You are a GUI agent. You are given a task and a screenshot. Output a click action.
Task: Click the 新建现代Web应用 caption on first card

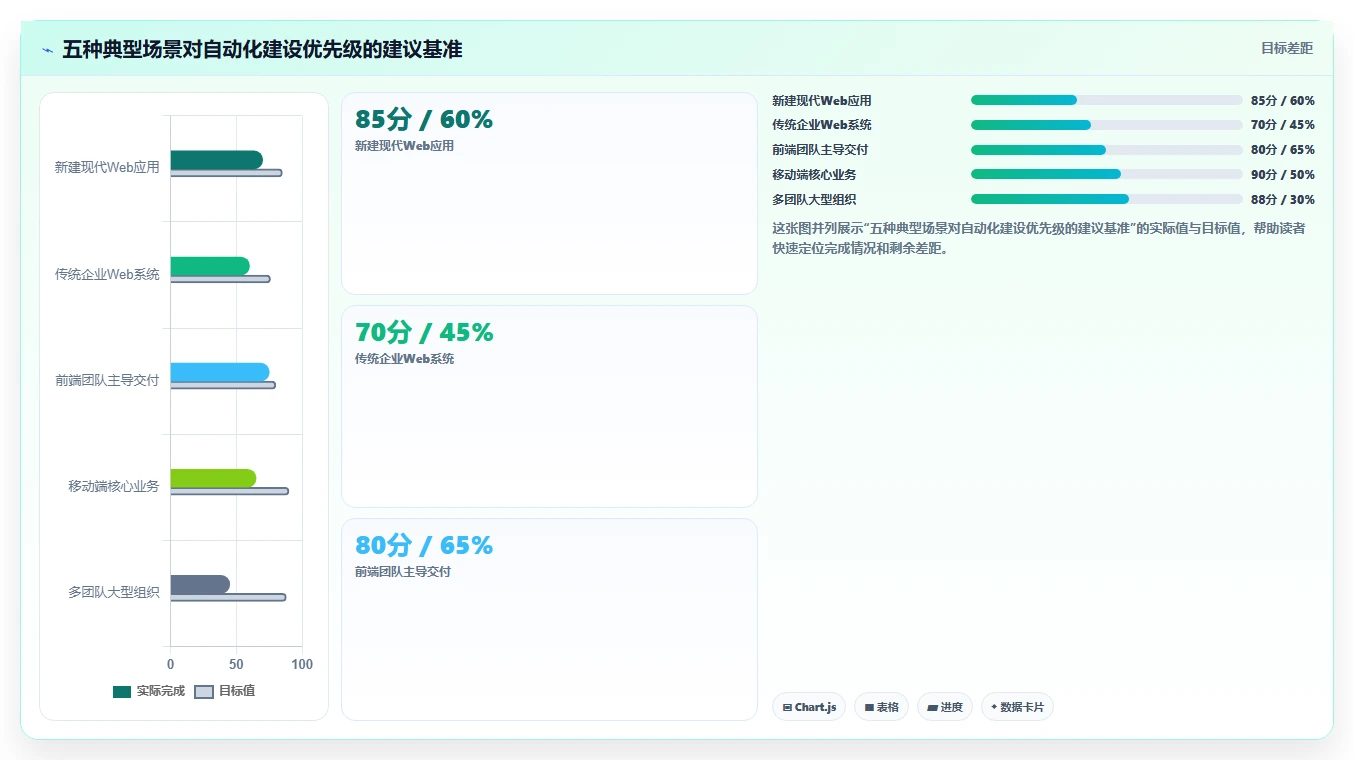[x=404, y=146]
